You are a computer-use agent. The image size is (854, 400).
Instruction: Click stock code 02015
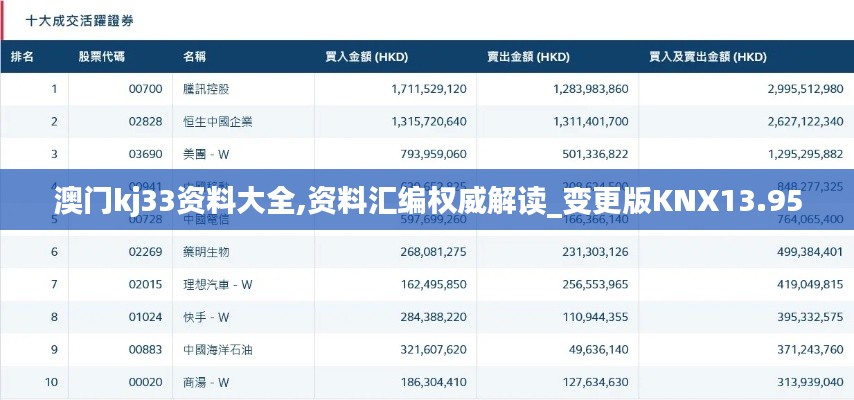pyautogui.click(x=145, y=284)
